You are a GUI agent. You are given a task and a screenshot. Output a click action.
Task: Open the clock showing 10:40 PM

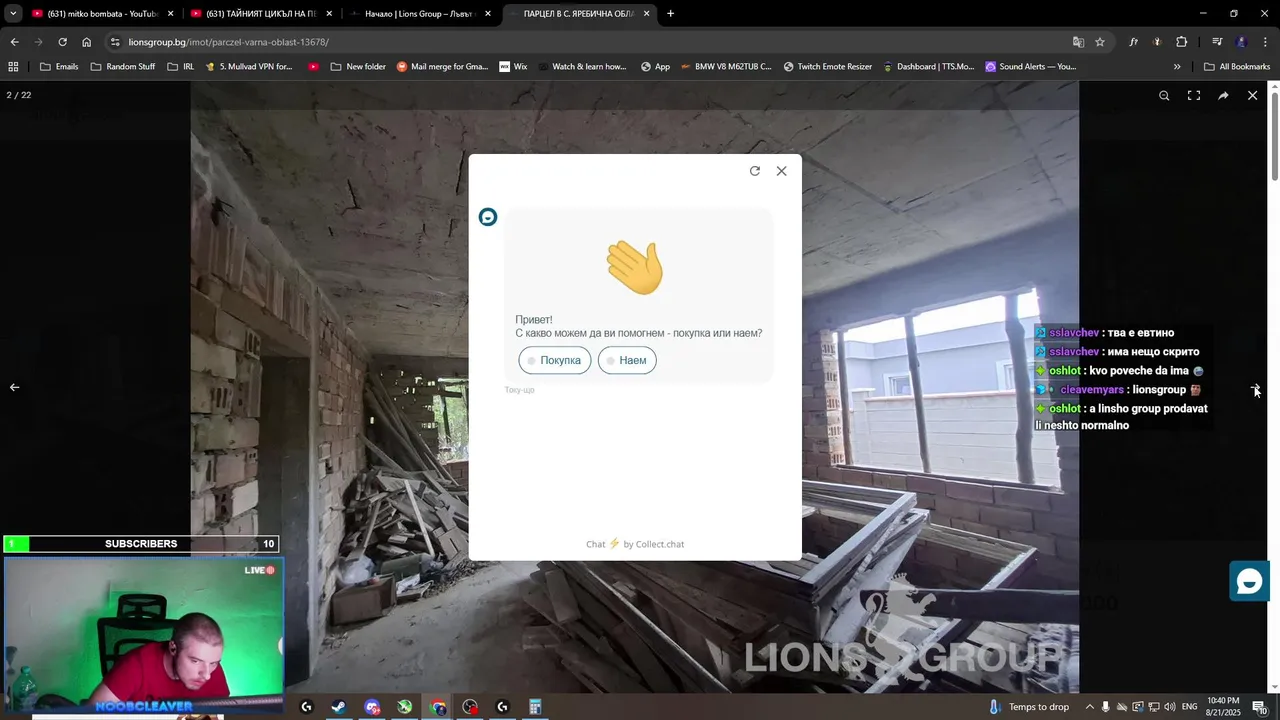pos(1223,706)
